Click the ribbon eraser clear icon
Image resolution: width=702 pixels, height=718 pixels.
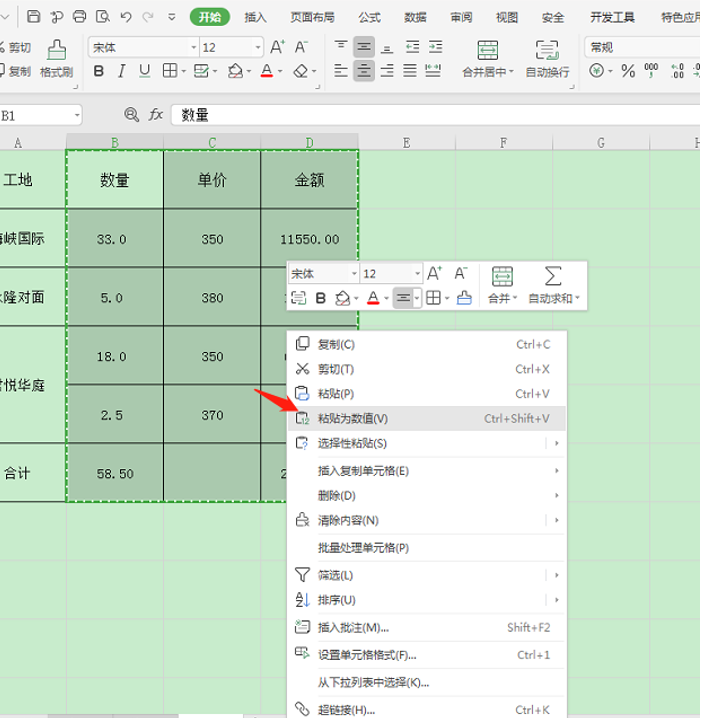(x=301, y=71)
